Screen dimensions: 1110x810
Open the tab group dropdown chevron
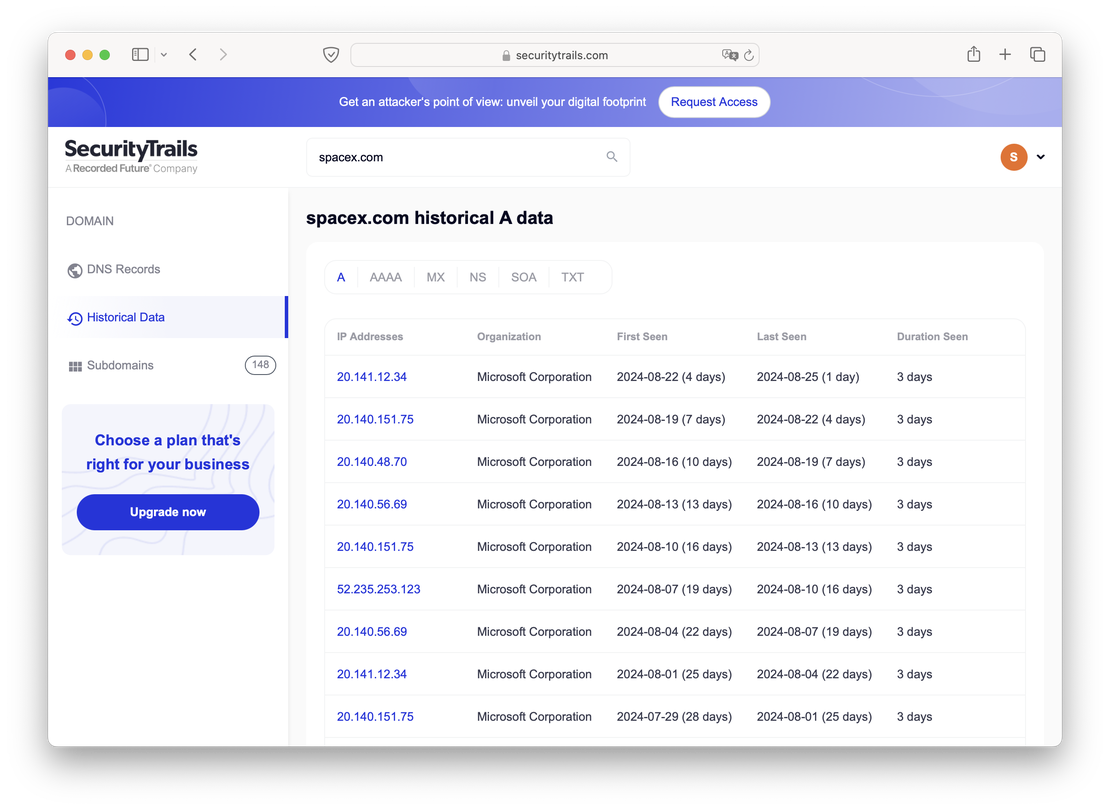point(163,54)
